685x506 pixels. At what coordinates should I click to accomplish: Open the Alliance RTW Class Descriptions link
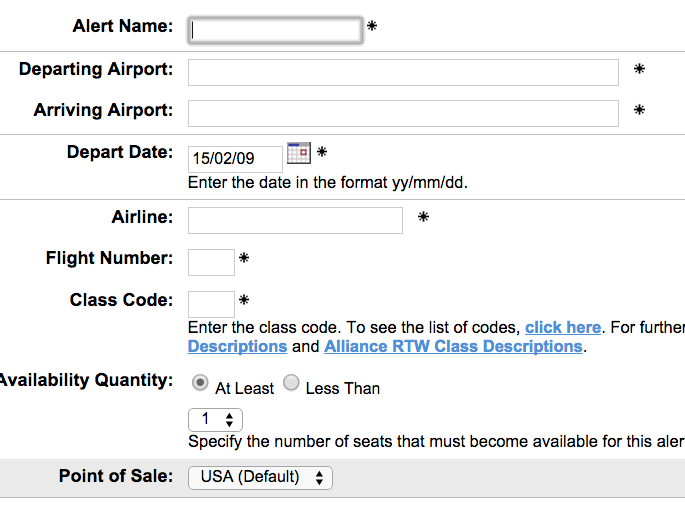coord(453,346)
